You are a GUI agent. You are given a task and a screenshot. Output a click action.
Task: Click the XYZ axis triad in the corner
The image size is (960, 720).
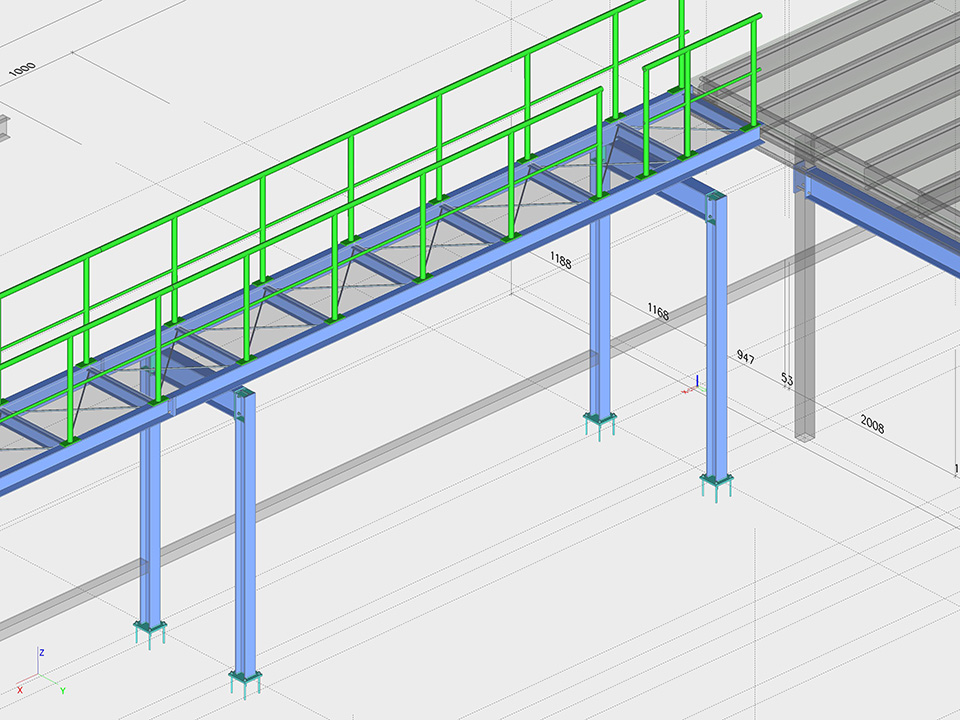[x=40, y=672]
